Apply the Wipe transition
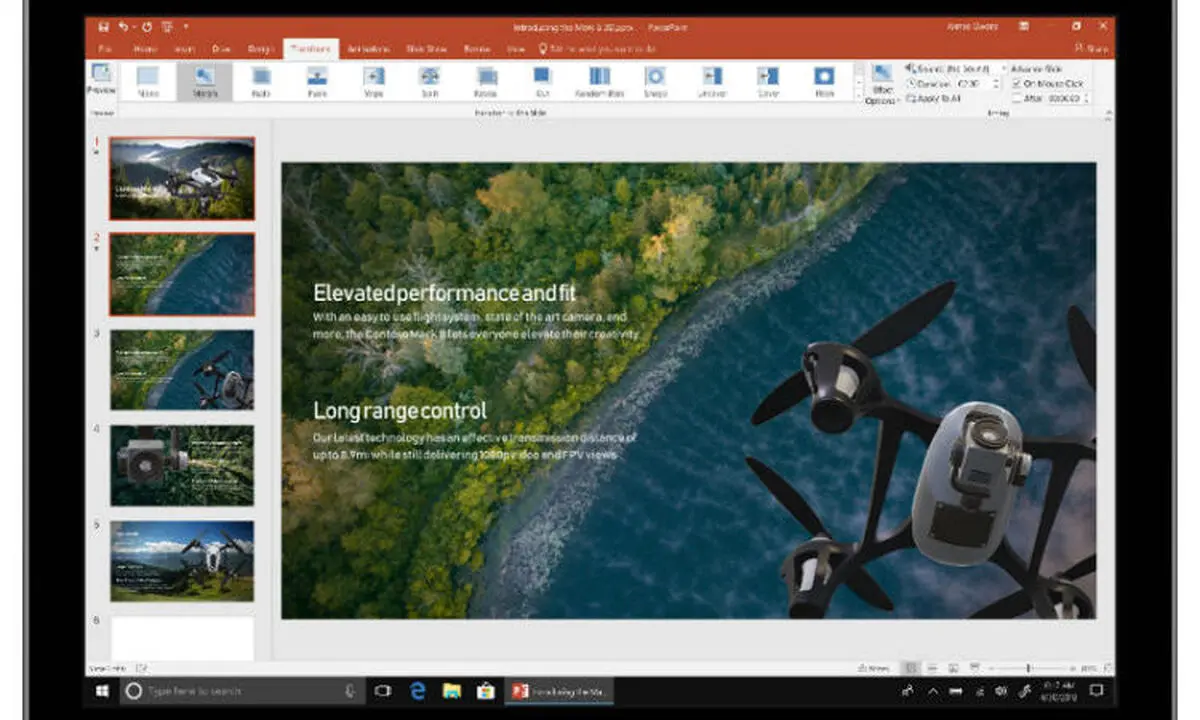 click(x=373, y=82)
